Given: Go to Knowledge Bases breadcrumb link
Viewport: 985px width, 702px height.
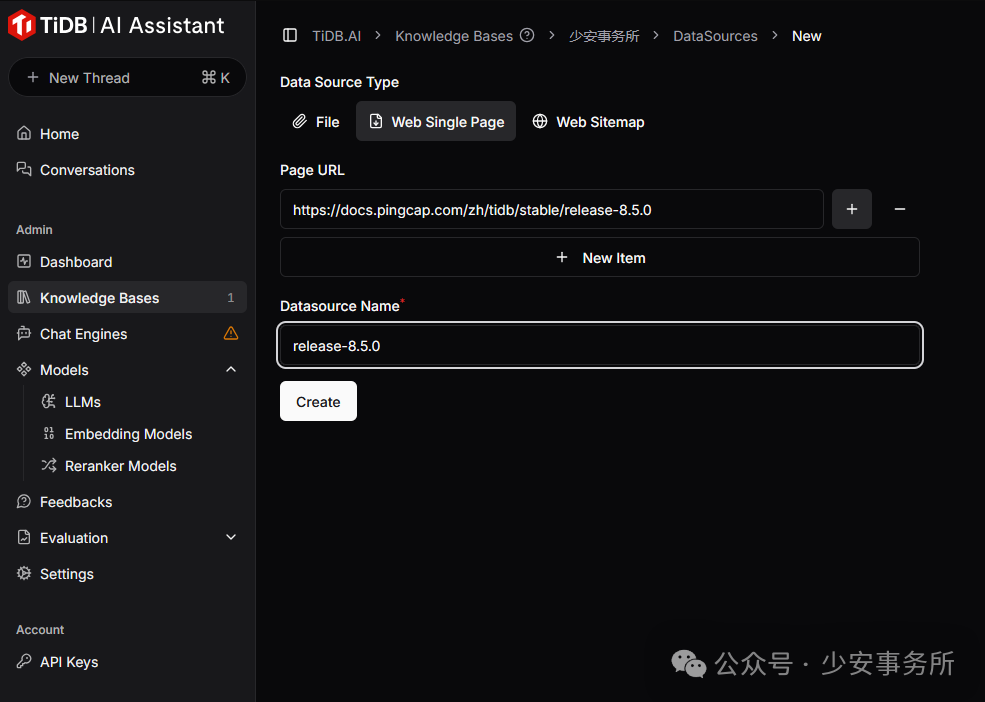Looking at the screenshot, I should coord(454,36).
